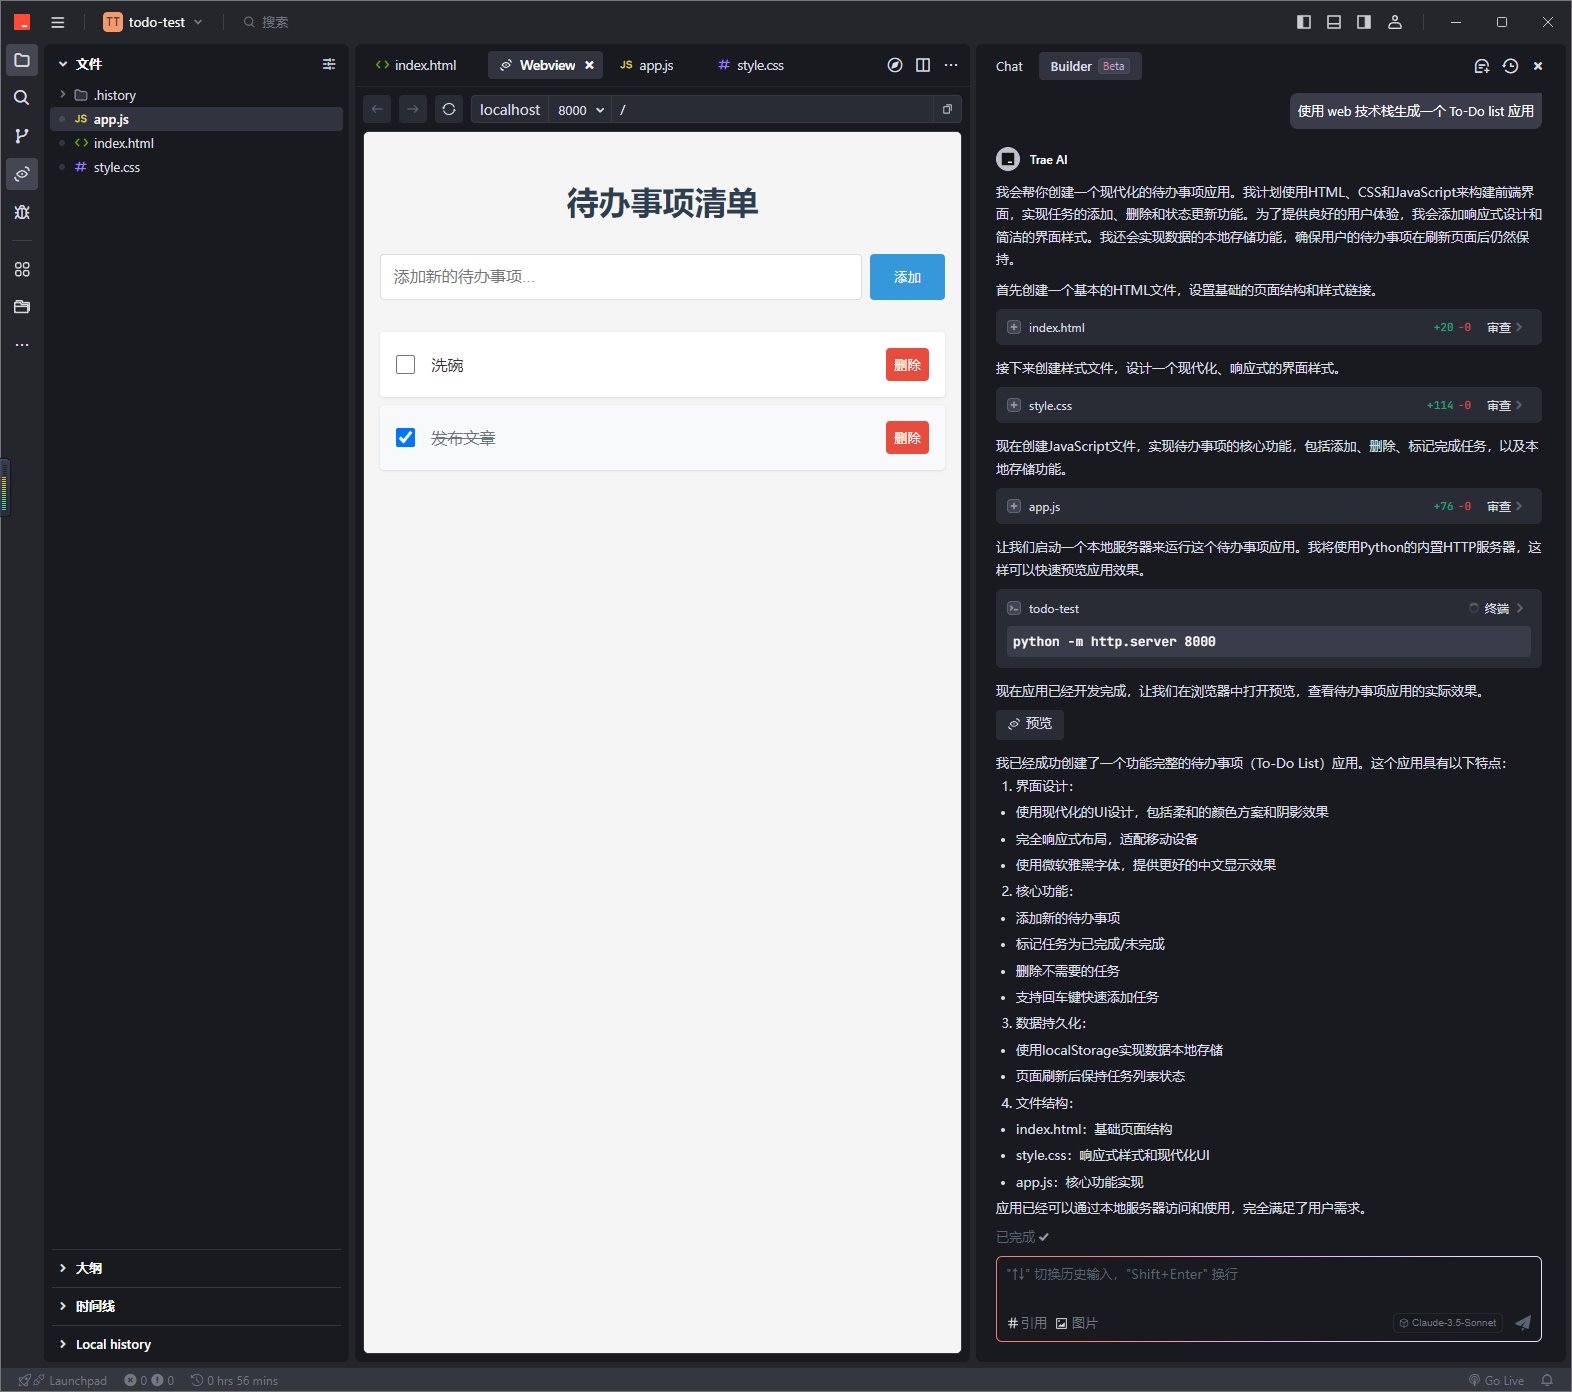Click 图片 image attach in chat input
The height and width of the screenshot is (1392, 1572).
[1077, 1322]
